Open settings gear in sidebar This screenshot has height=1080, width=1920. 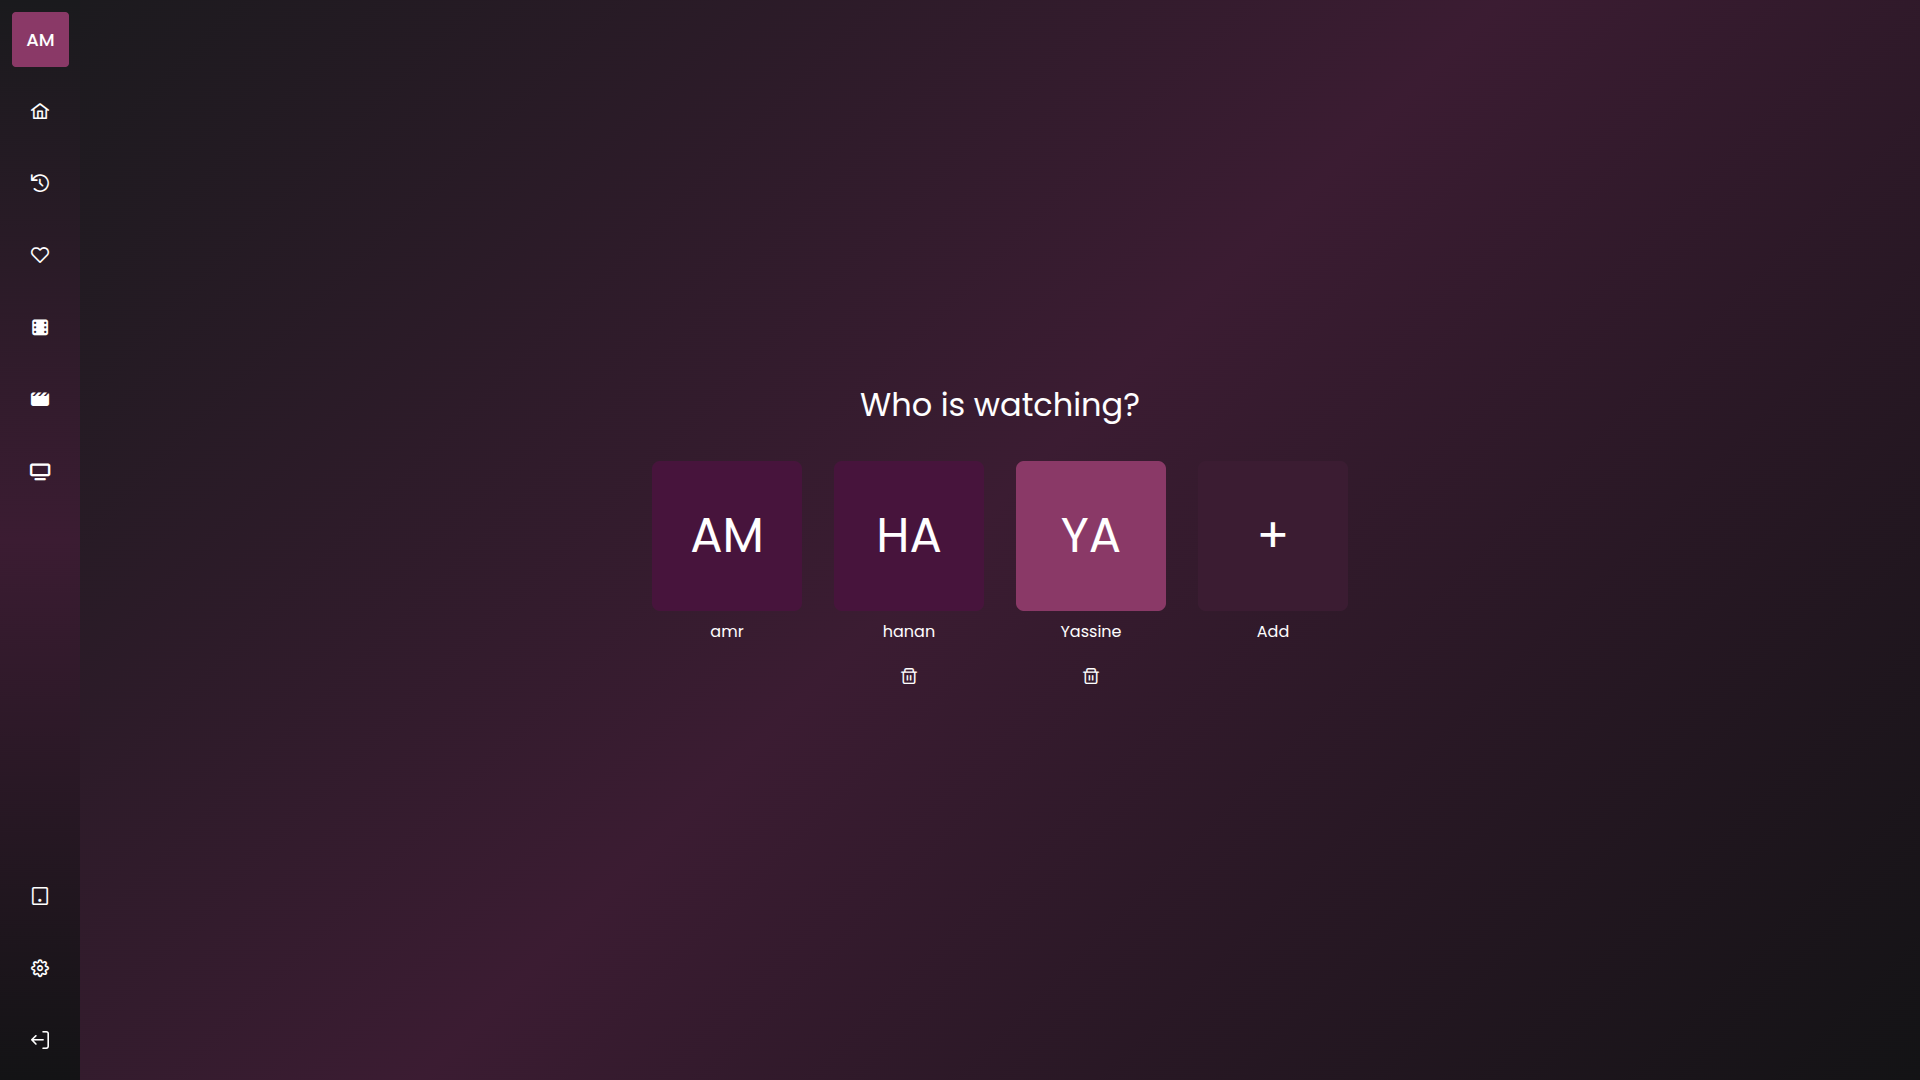[40, 968]
